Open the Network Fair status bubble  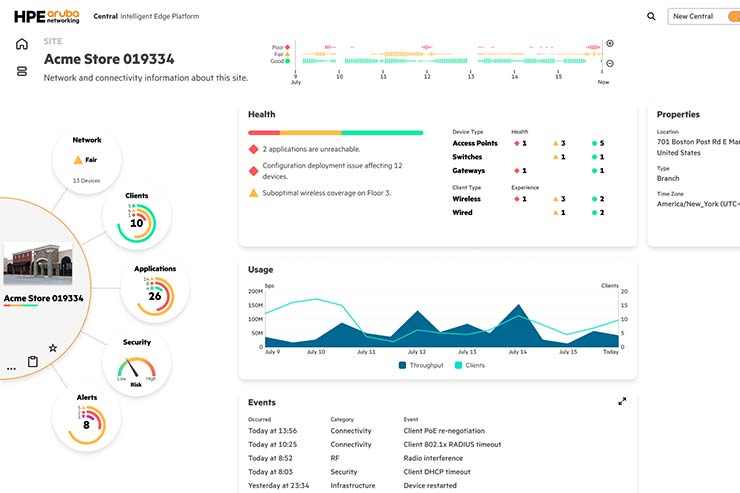click(86, 159)
